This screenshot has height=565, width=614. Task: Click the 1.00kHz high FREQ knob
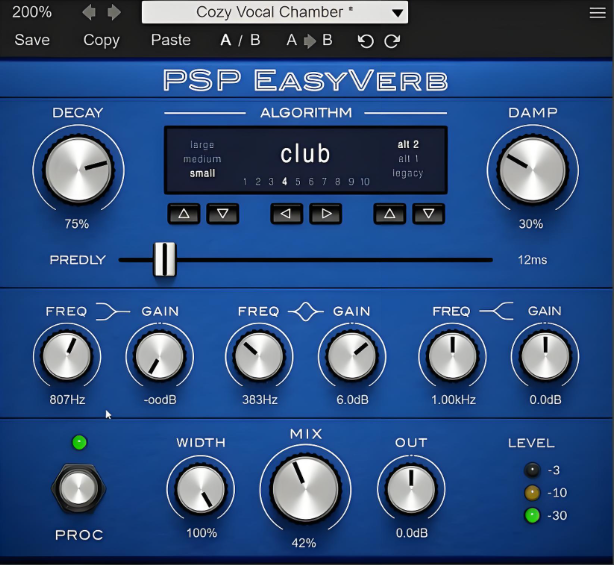[x=453, y=356]
